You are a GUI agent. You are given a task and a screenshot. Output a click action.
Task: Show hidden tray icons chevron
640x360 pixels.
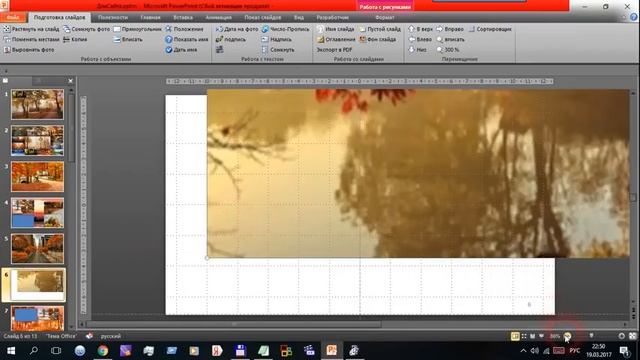coord(523,351)
